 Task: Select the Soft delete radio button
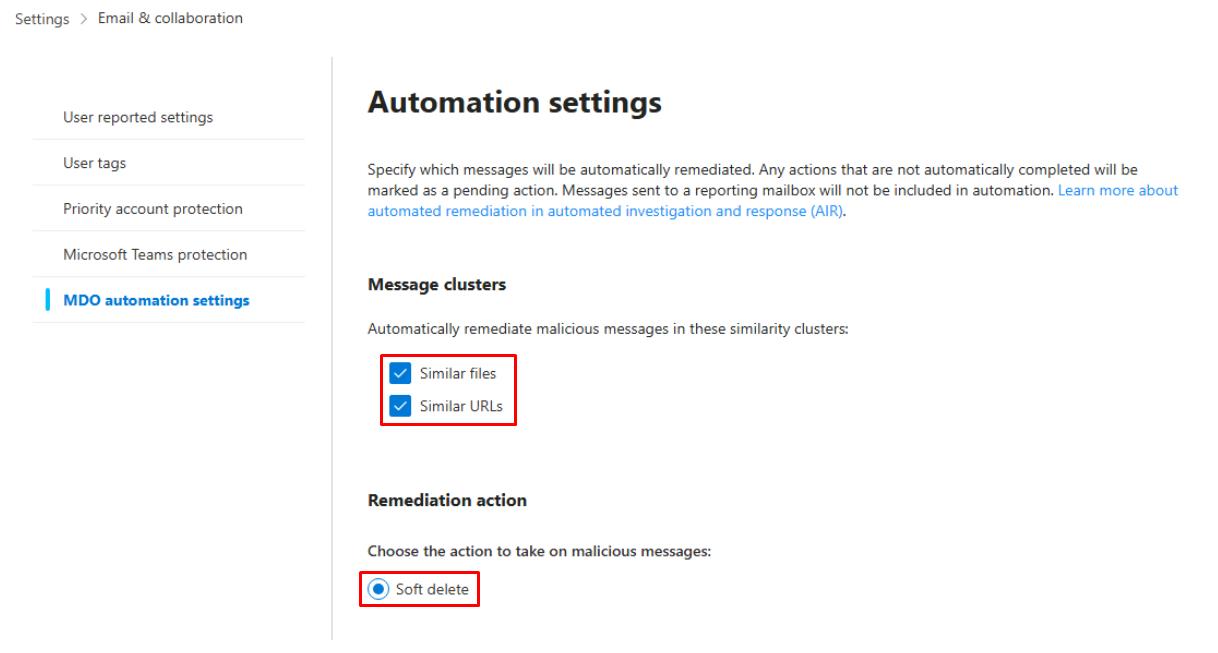click(x=378, y=590)
